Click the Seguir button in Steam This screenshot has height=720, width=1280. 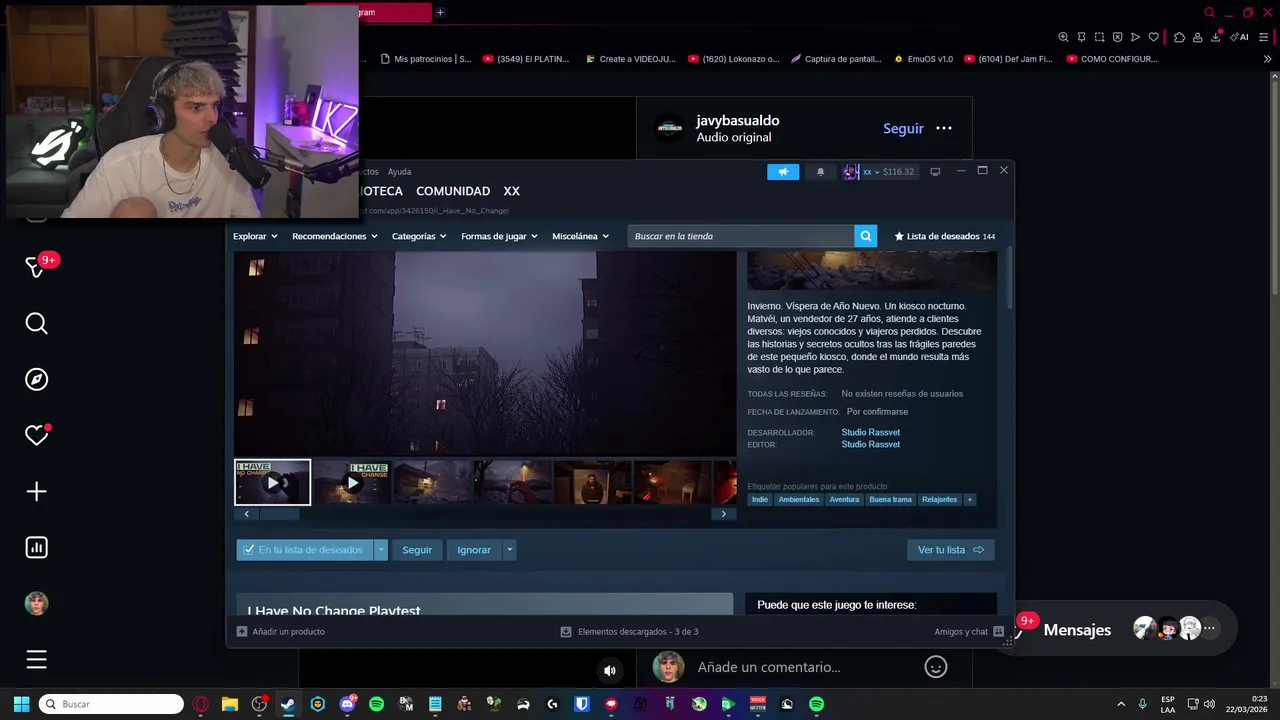click(x=417, y=550)
